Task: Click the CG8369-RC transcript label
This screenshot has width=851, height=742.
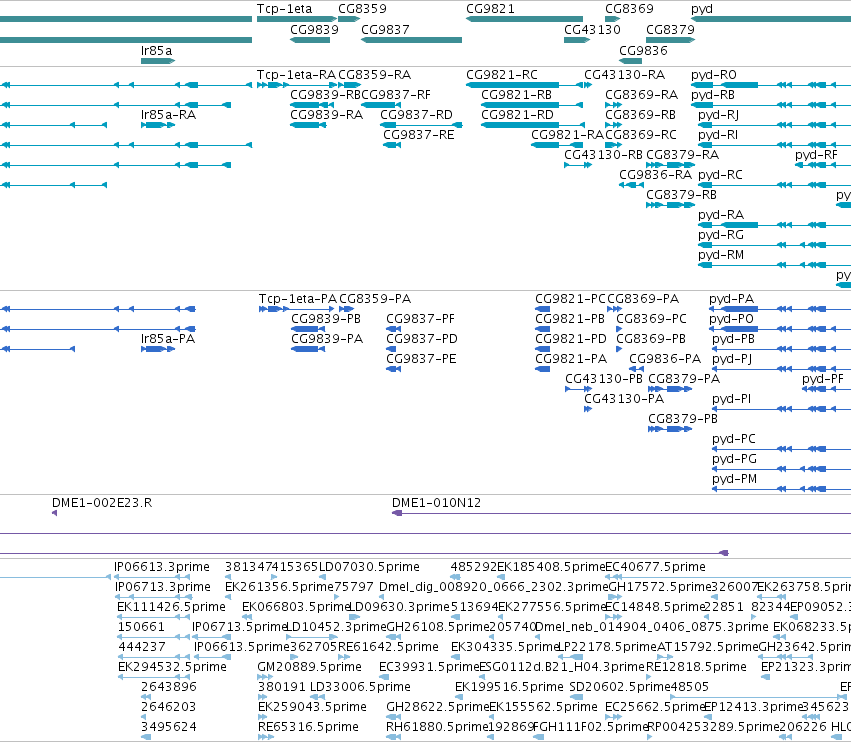Action: pyautogui.click(x=641, y=135)
